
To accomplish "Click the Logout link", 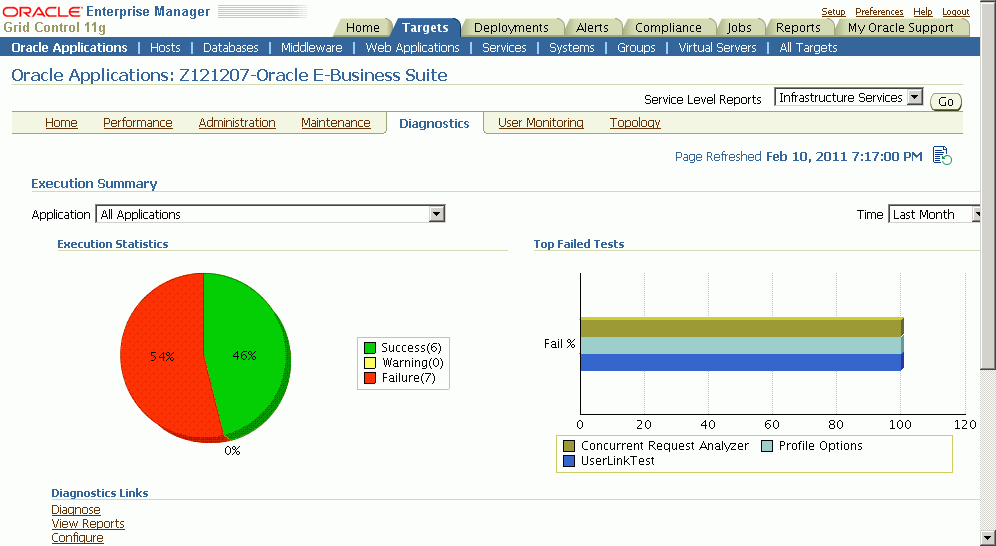I will pyautogui.click(x=955, y=11).
